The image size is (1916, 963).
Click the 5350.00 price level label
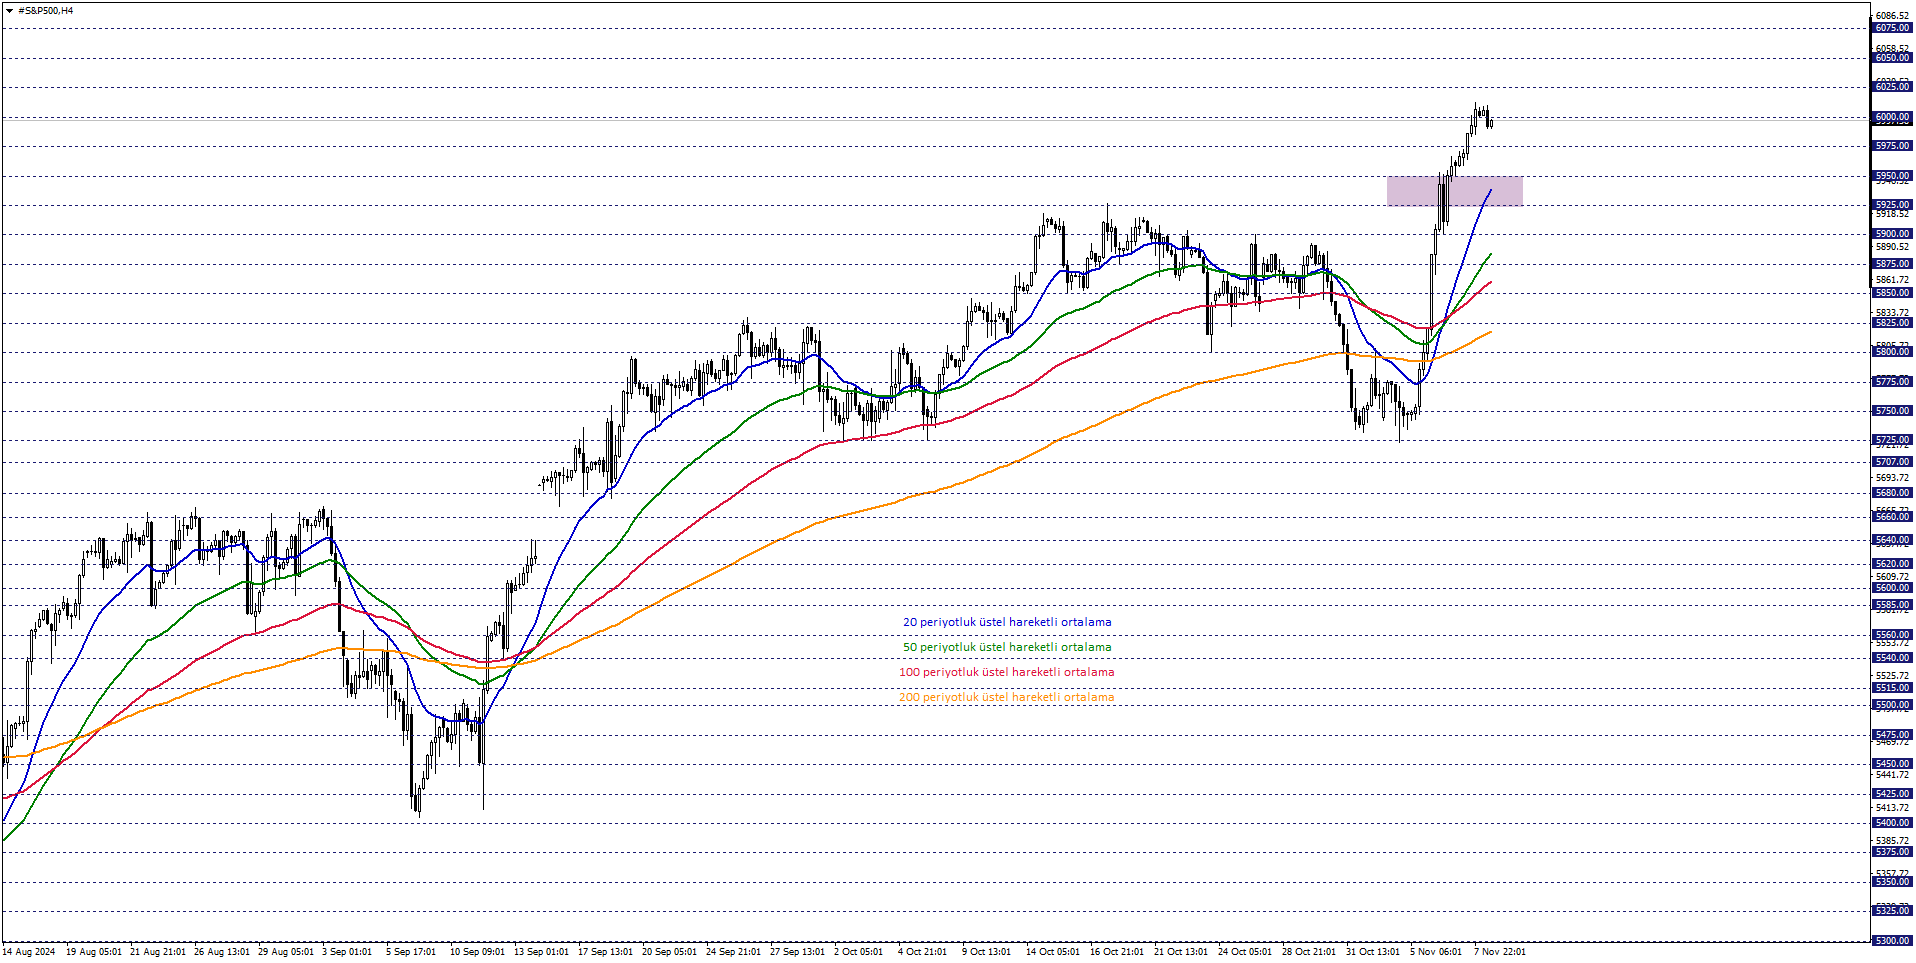[x=1892, y=882]
